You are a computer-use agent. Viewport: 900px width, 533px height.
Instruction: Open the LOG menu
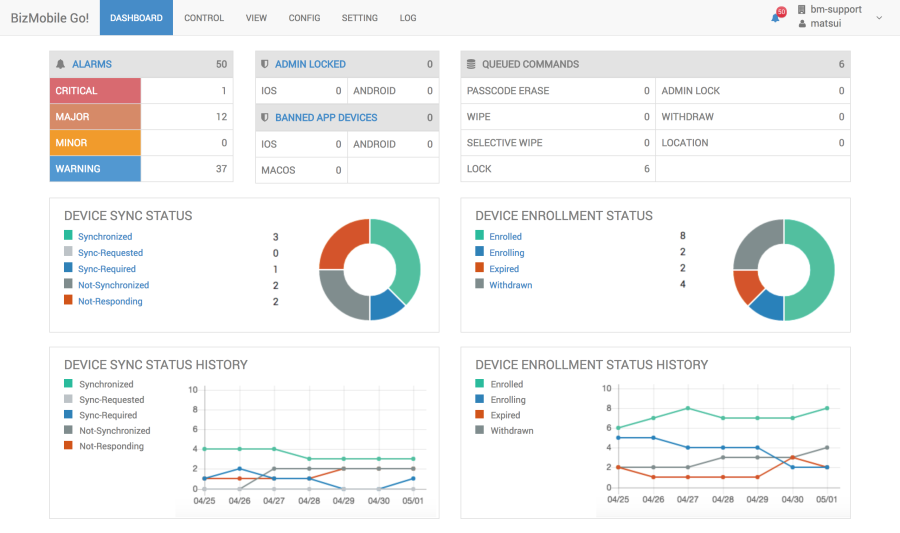(408, 18)
